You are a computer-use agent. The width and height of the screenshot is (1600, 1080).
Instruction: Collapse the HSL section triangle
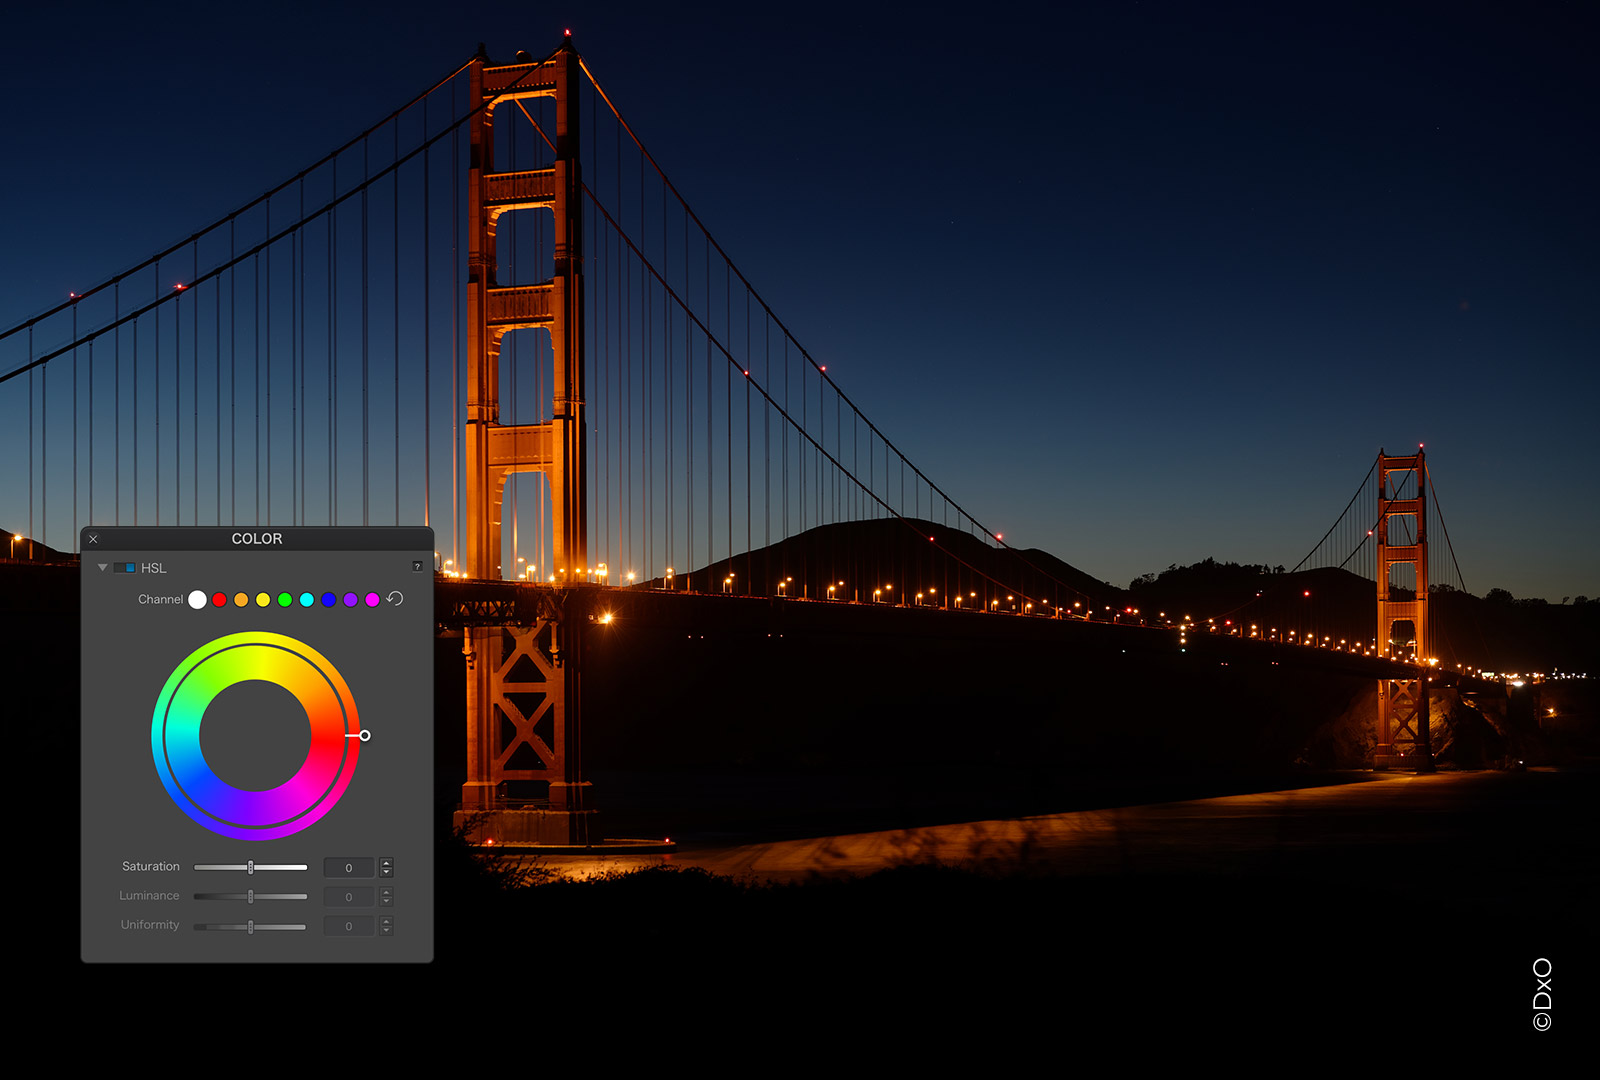point(102,567)
